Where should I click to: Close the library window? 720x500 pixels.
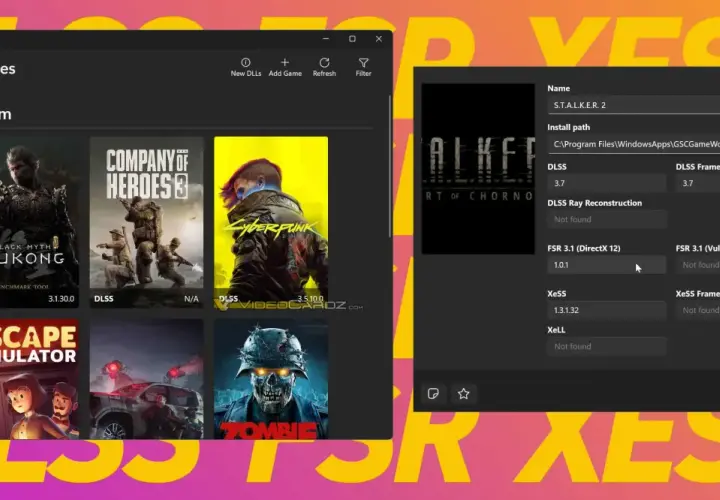[x=379, y=39]
